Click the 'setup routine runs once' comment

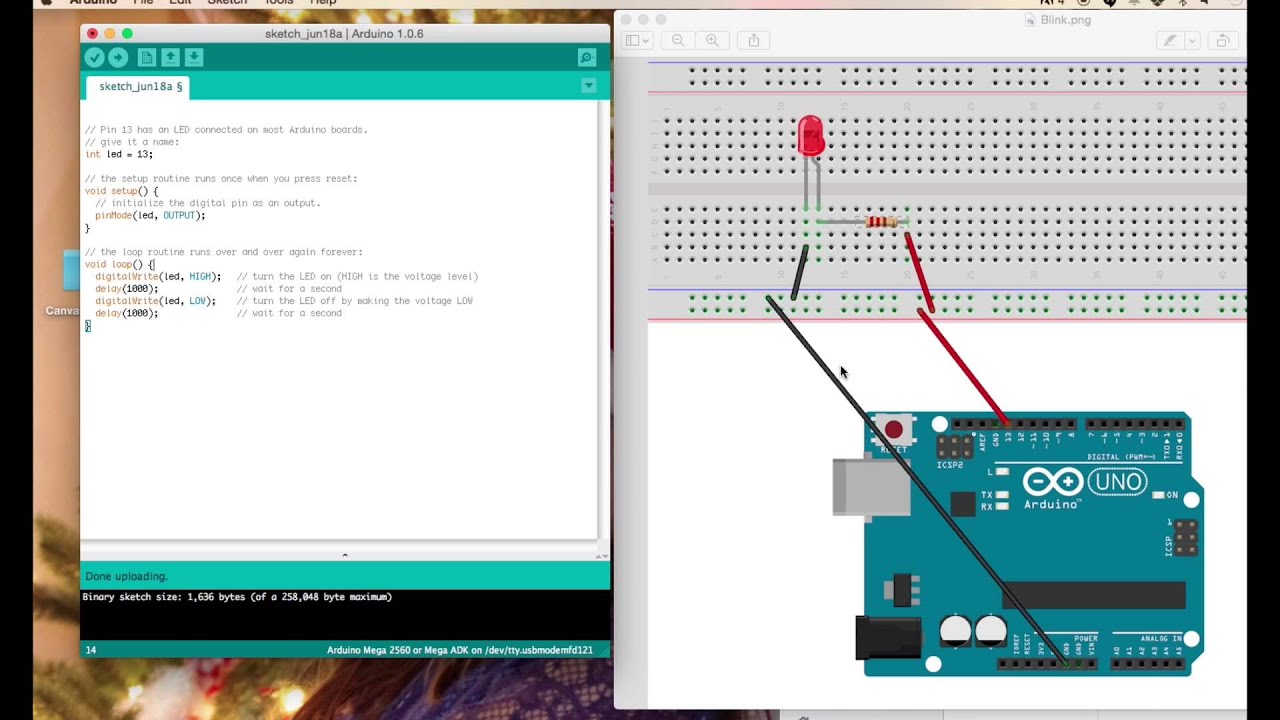(x=221, y=179)
